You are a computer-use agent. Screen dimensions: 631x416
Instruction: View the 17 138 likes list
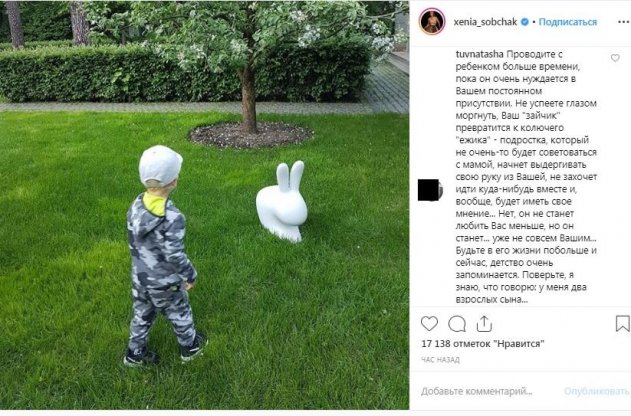point(483,344)
